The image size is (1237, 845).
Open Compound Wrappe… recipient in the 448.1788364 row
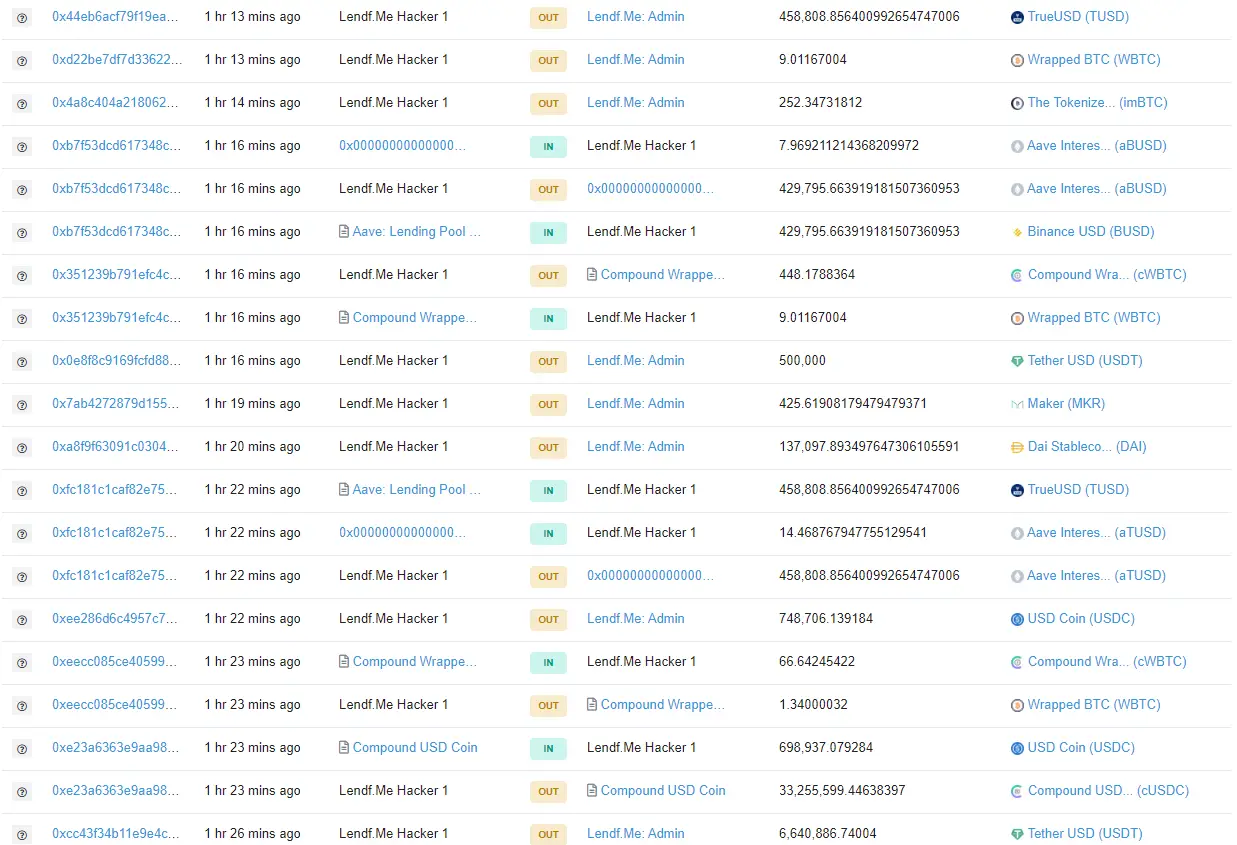tap(663, 275)
